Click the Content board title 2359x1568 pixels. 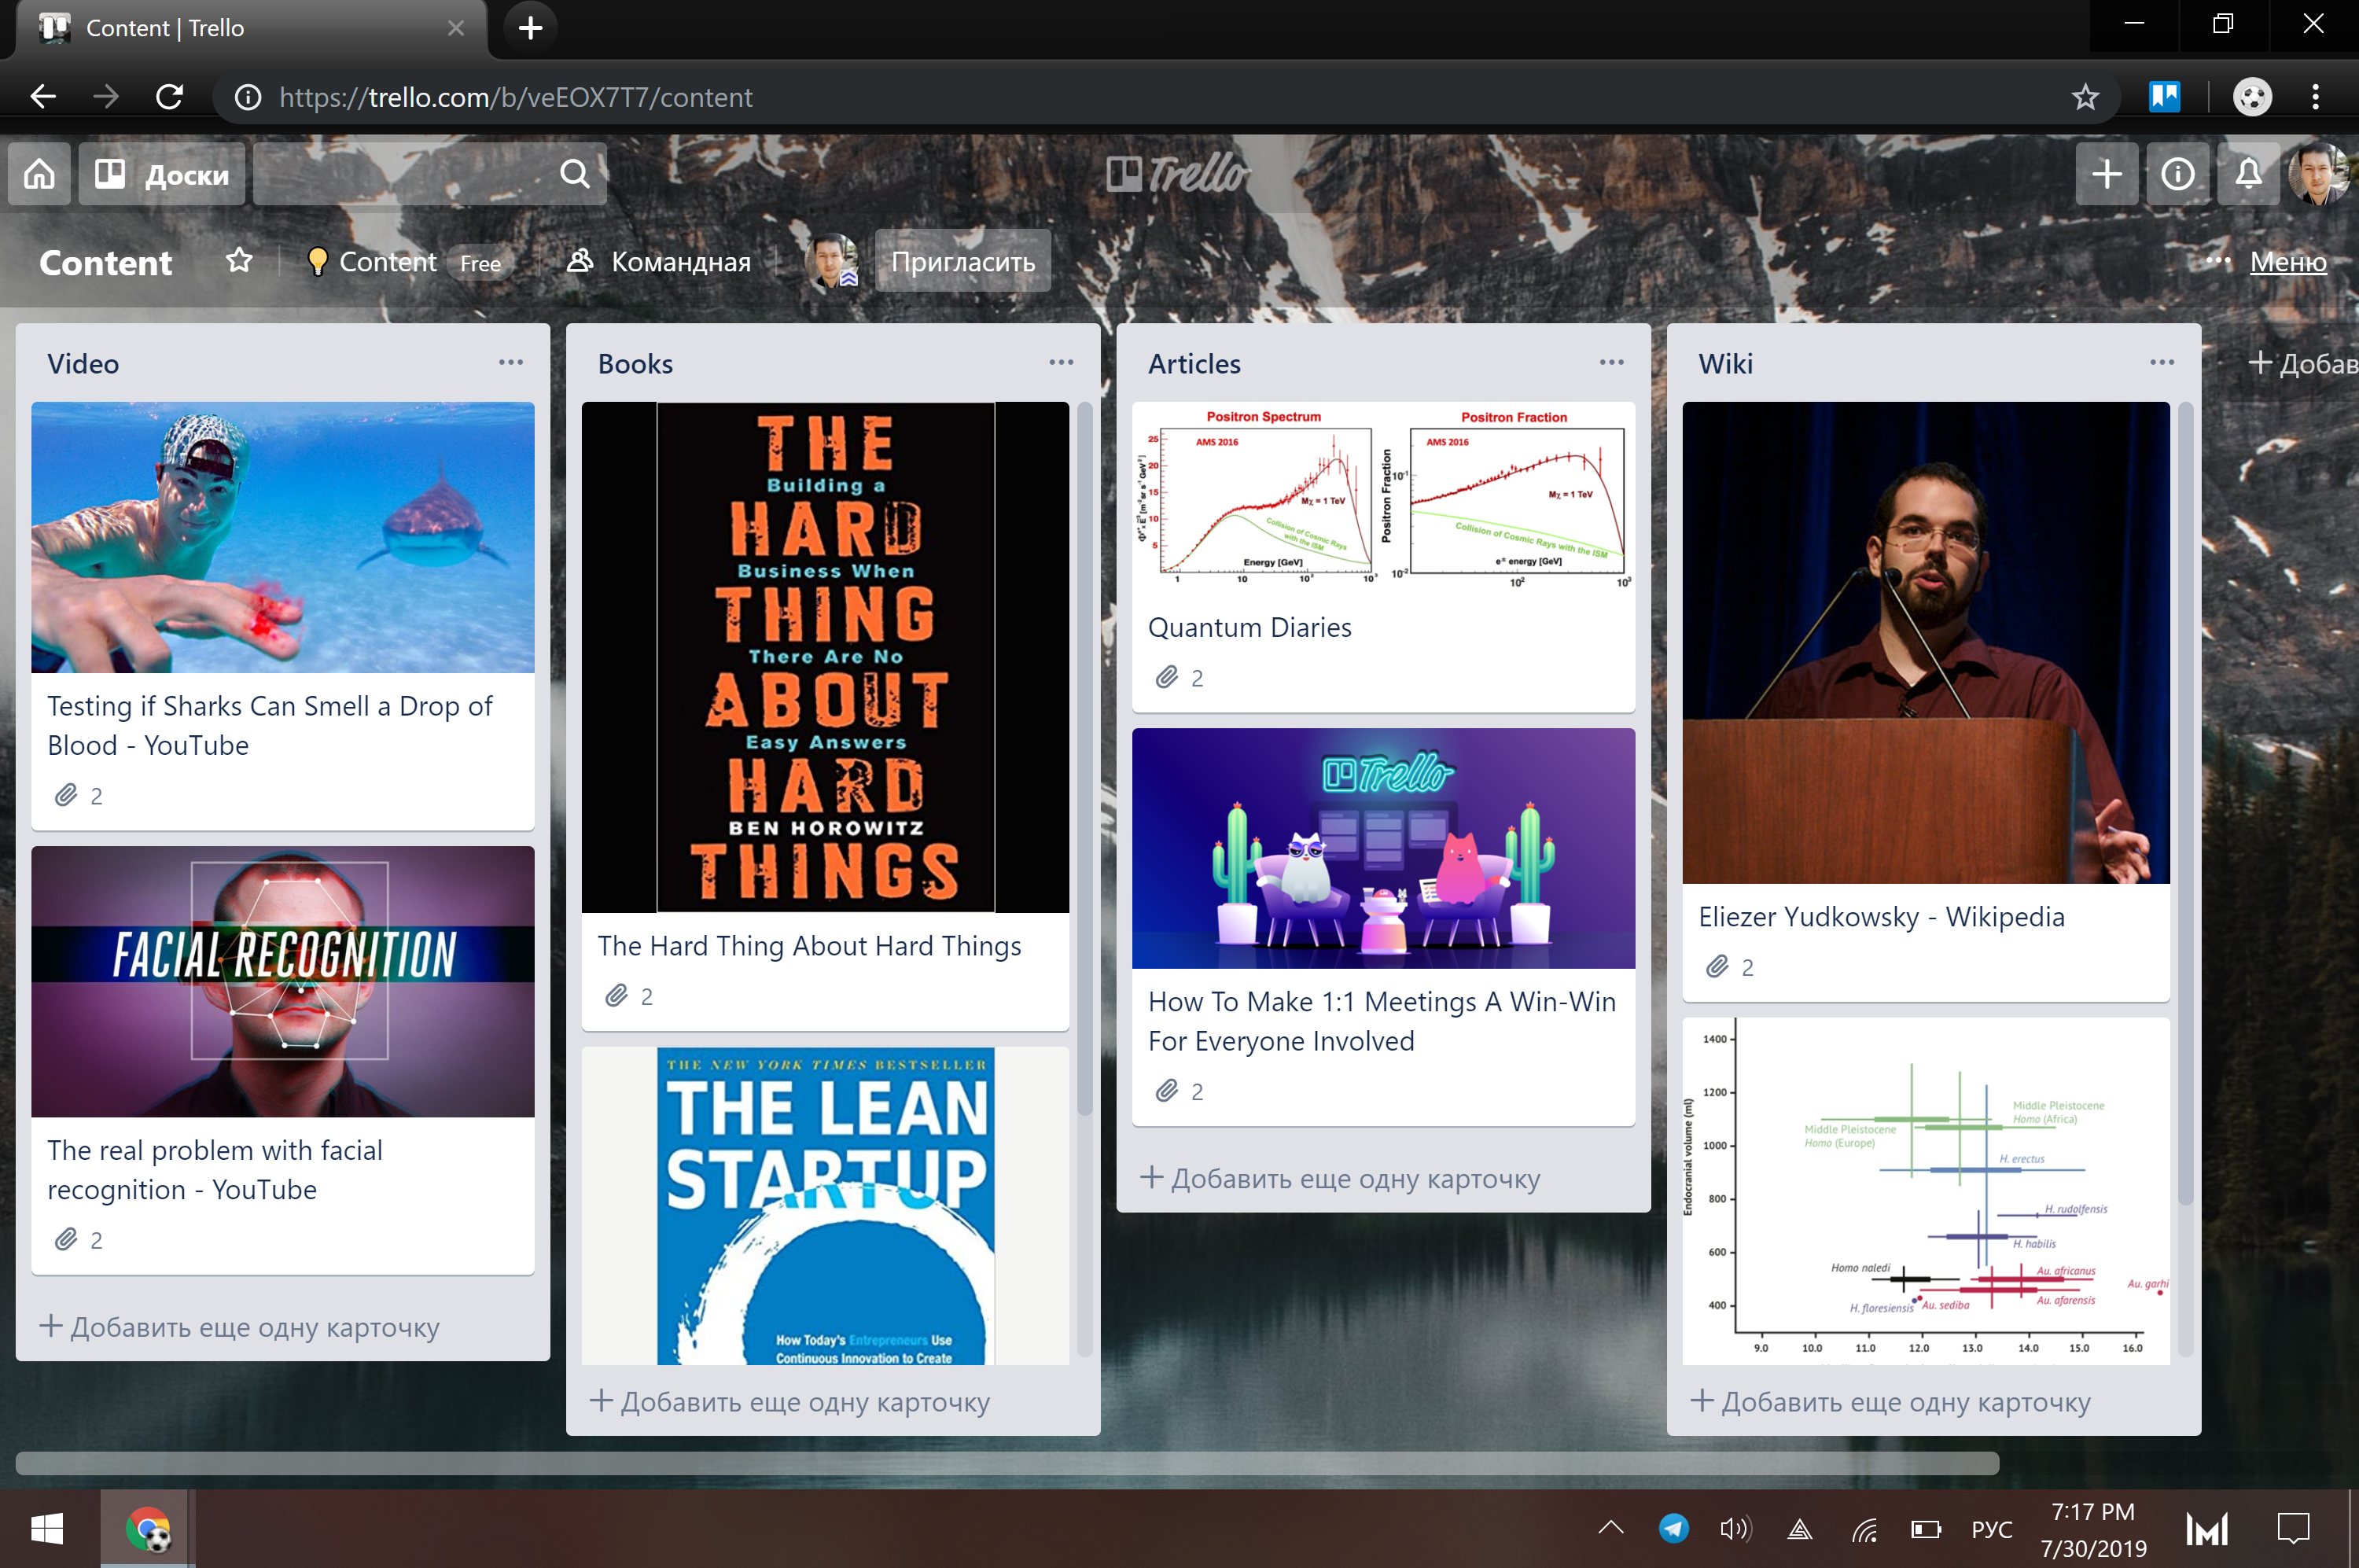(105, 262)
